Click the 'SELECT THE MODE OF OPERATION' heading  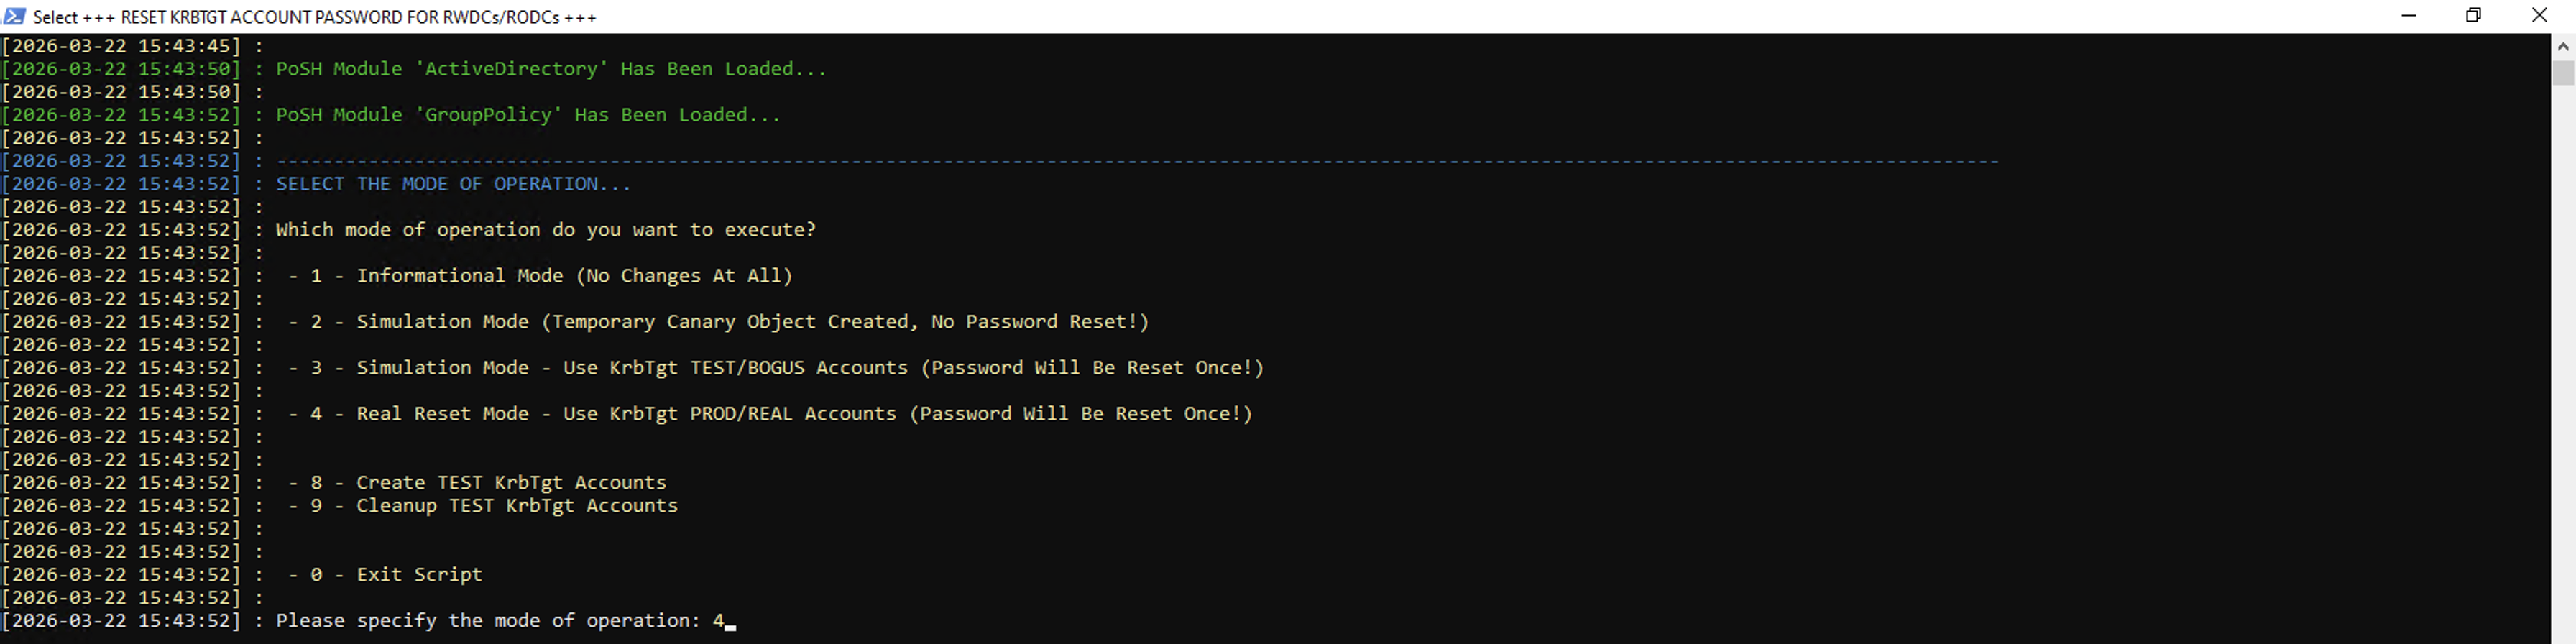[453, 184]
